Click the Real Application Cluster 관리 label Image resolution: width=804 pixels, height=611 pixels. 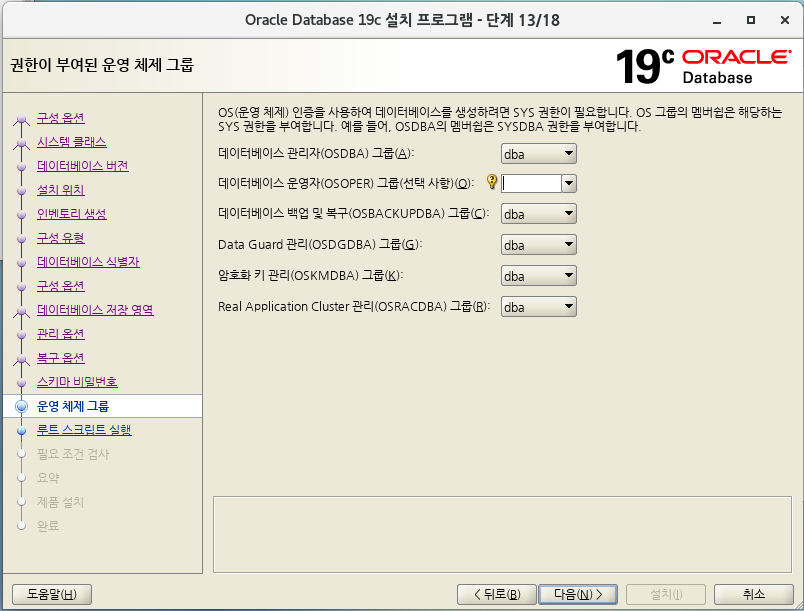(353, 307)
